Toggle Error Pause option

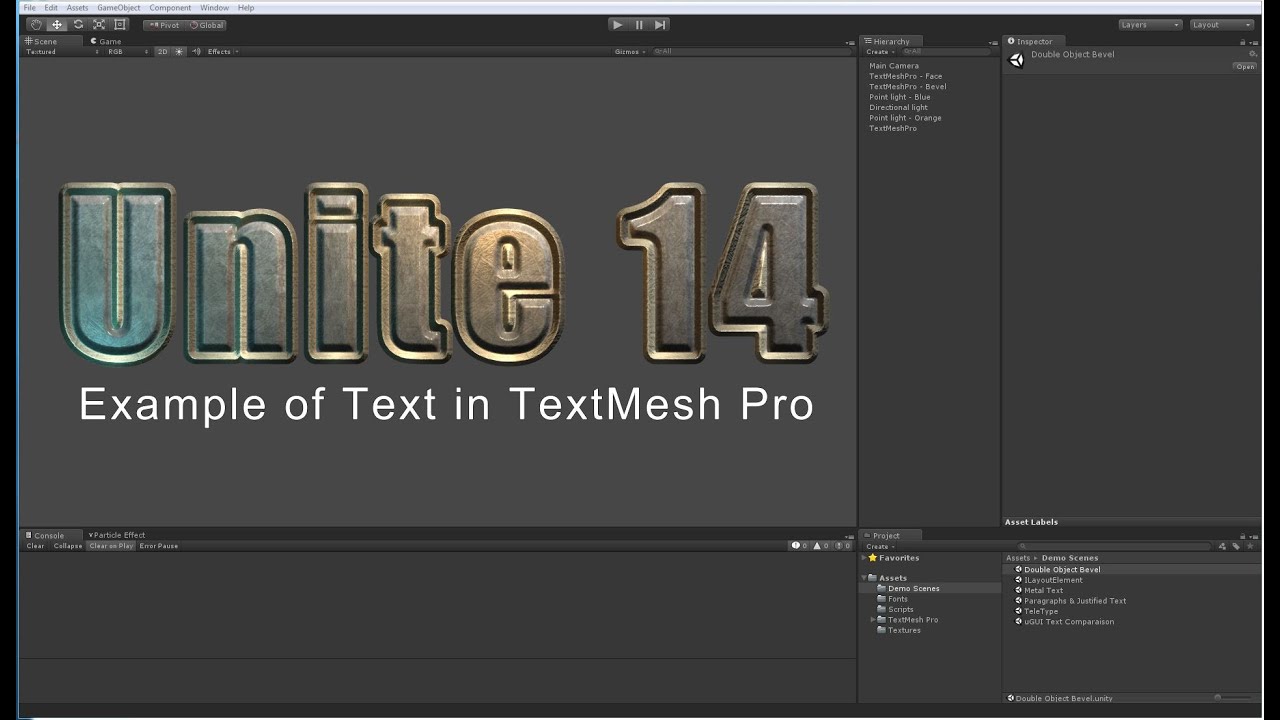[159, 546]
